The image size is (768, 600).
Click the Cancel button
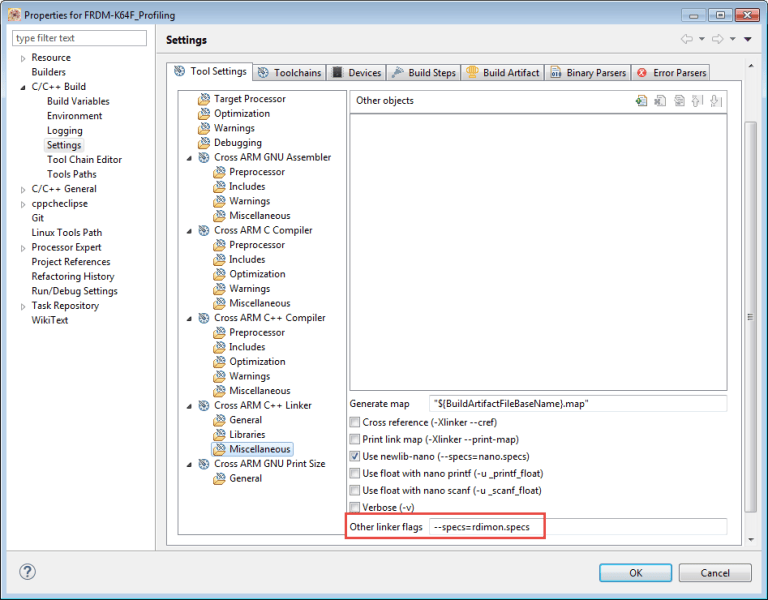tap(715, 573)
